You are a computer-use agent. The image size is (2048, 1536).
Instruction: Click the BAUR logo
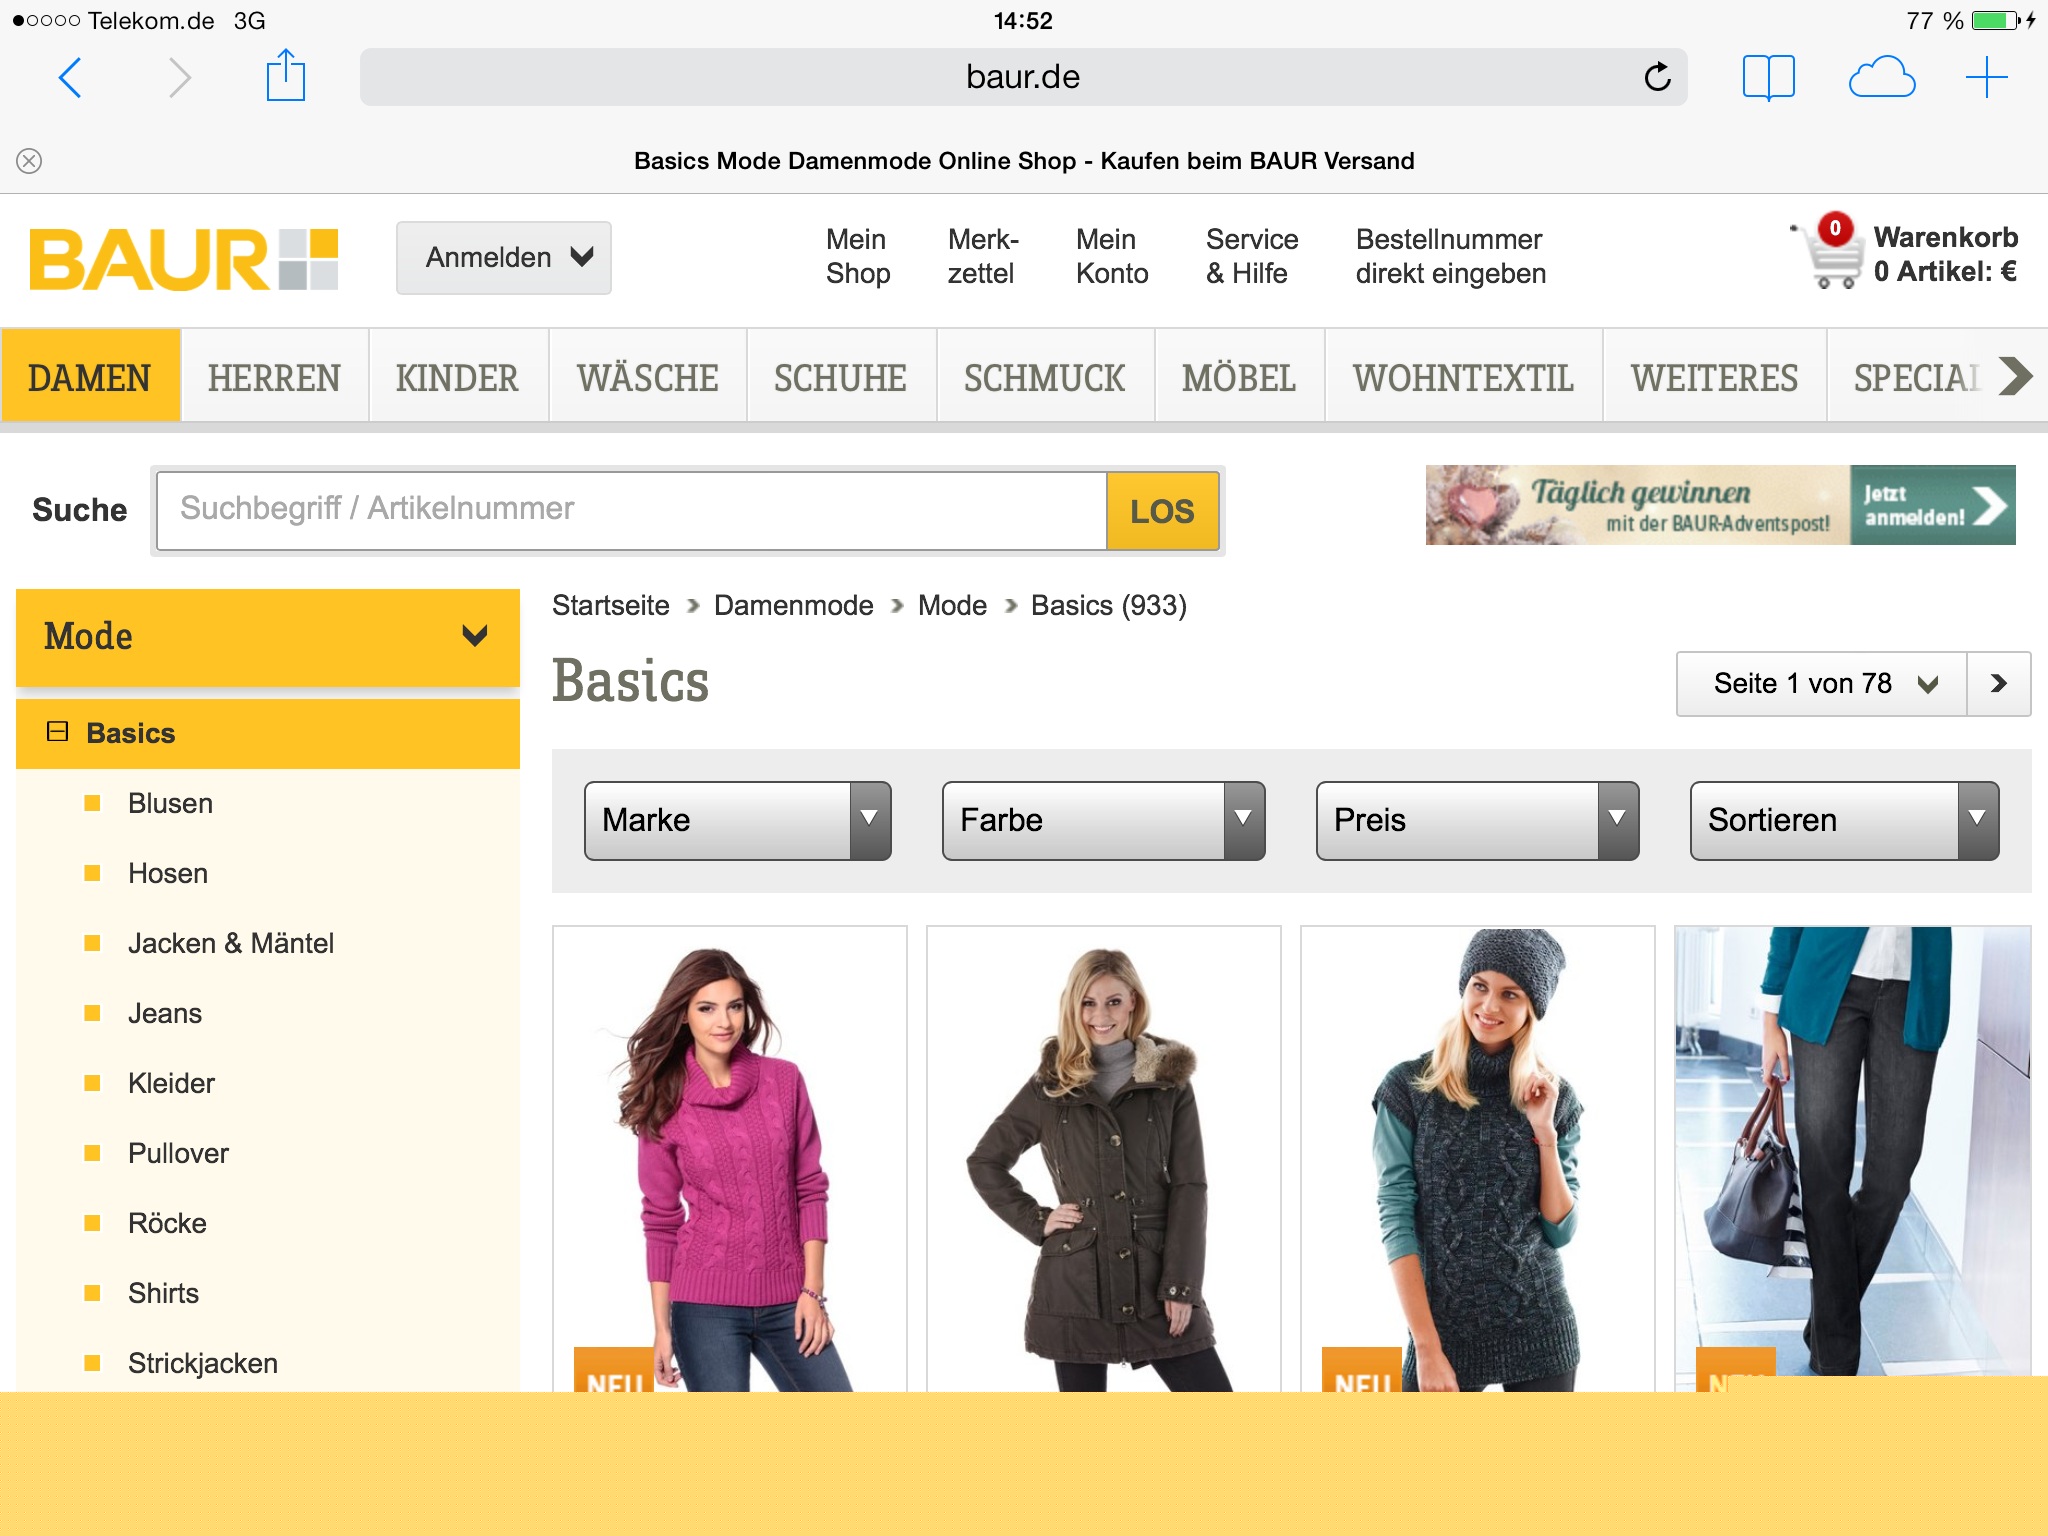[x=184, y=259]
